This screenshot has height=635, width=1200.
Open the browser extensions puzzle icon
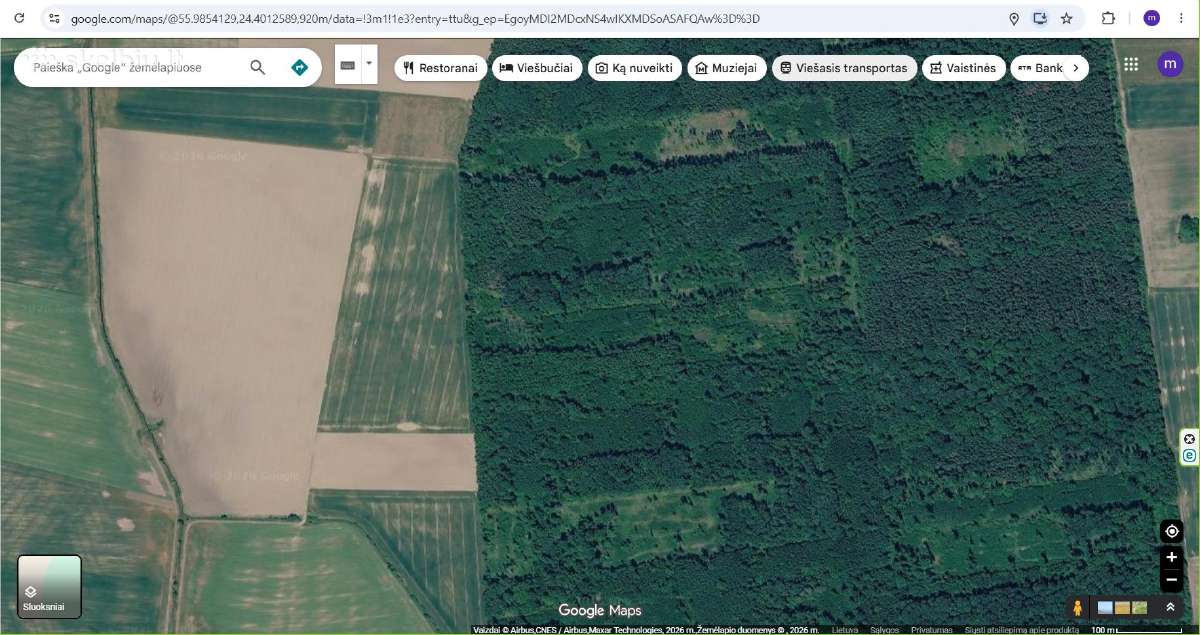coord(1108,18)
